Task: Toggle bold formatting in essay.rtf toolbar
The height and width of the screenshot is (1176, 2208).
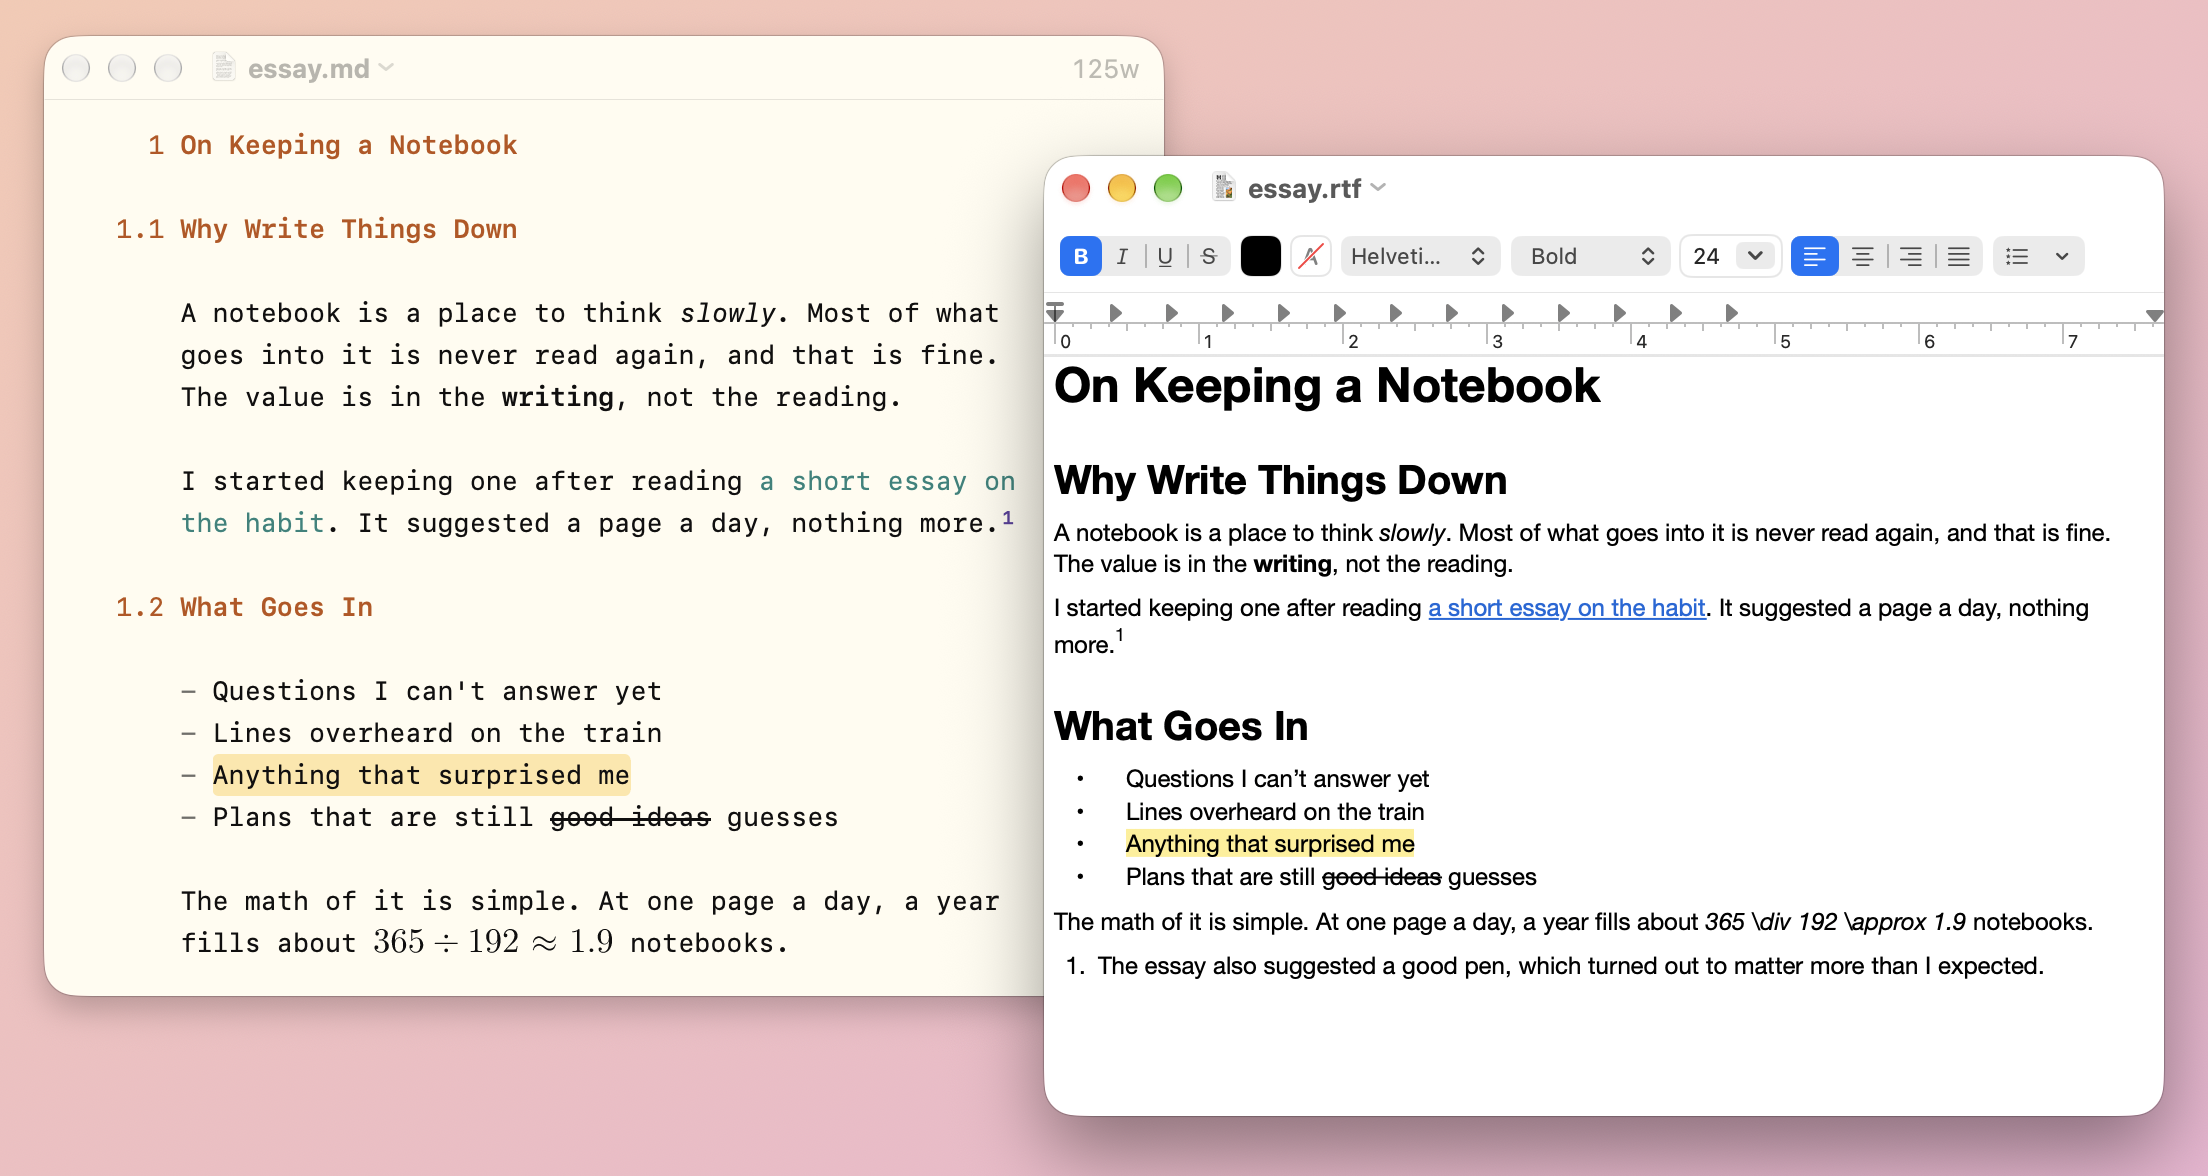Action: 1081,257
